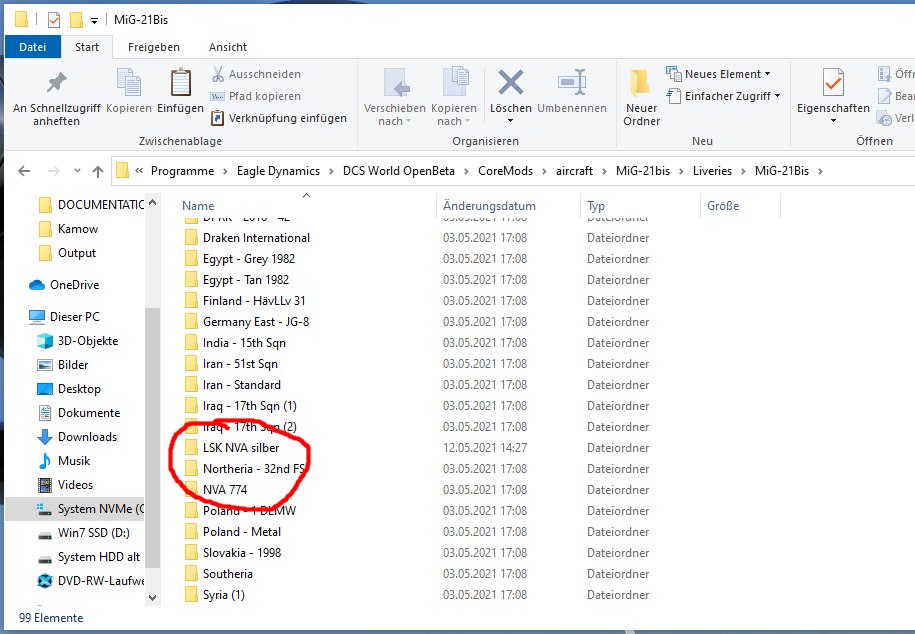Viewport: 915px width, 634px height.
Task: Sort by the Name column header
Action: 198,205
